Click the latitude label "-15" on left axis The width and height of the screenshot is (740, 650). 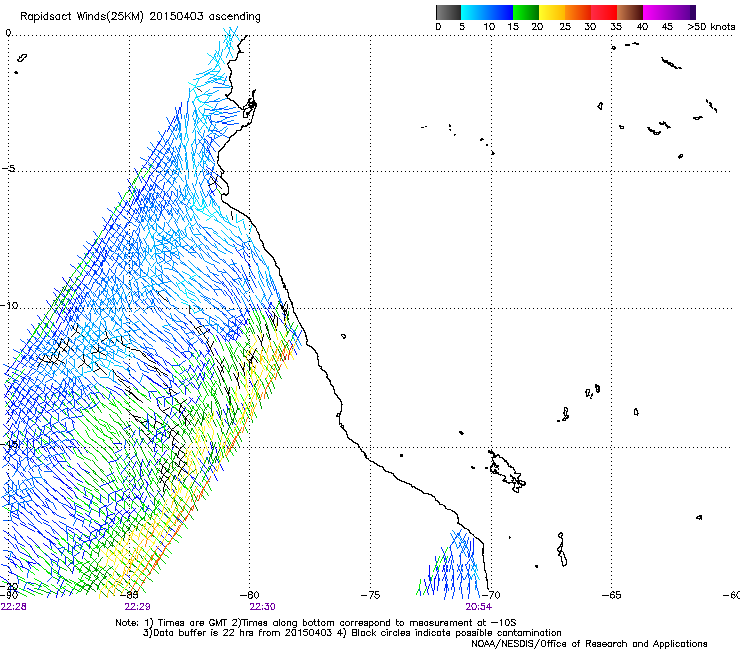[x=9, y=444]
